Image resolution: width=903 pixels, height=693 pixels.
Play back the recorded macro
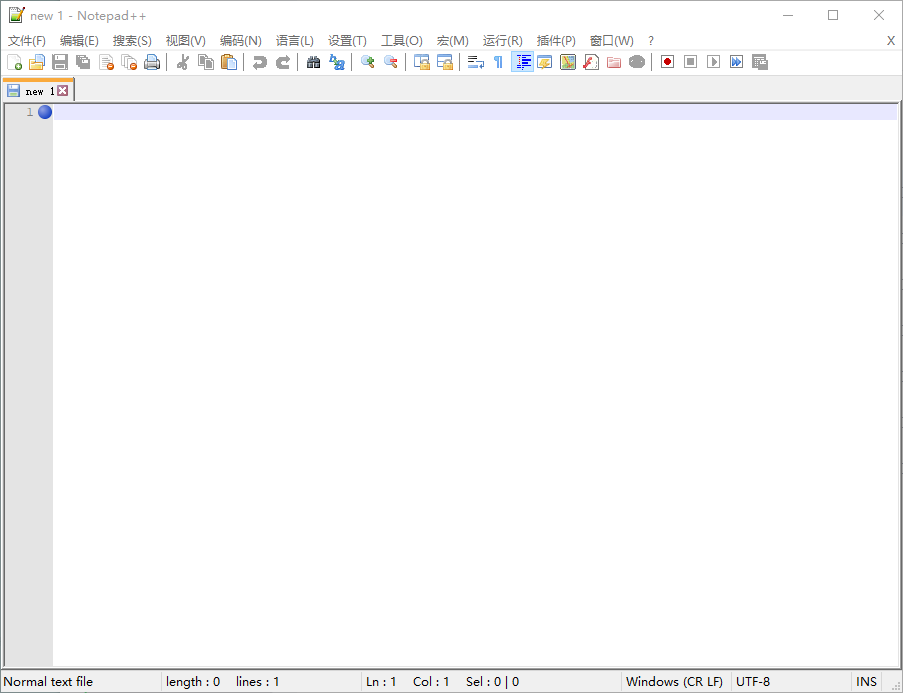(x=714, y=62)
